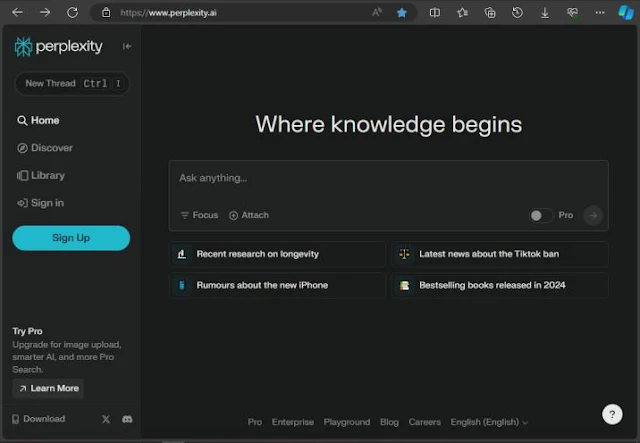Open Browser essentials heart icon
This screenshot has width=640, height=443.
click(x=572, y=13)
